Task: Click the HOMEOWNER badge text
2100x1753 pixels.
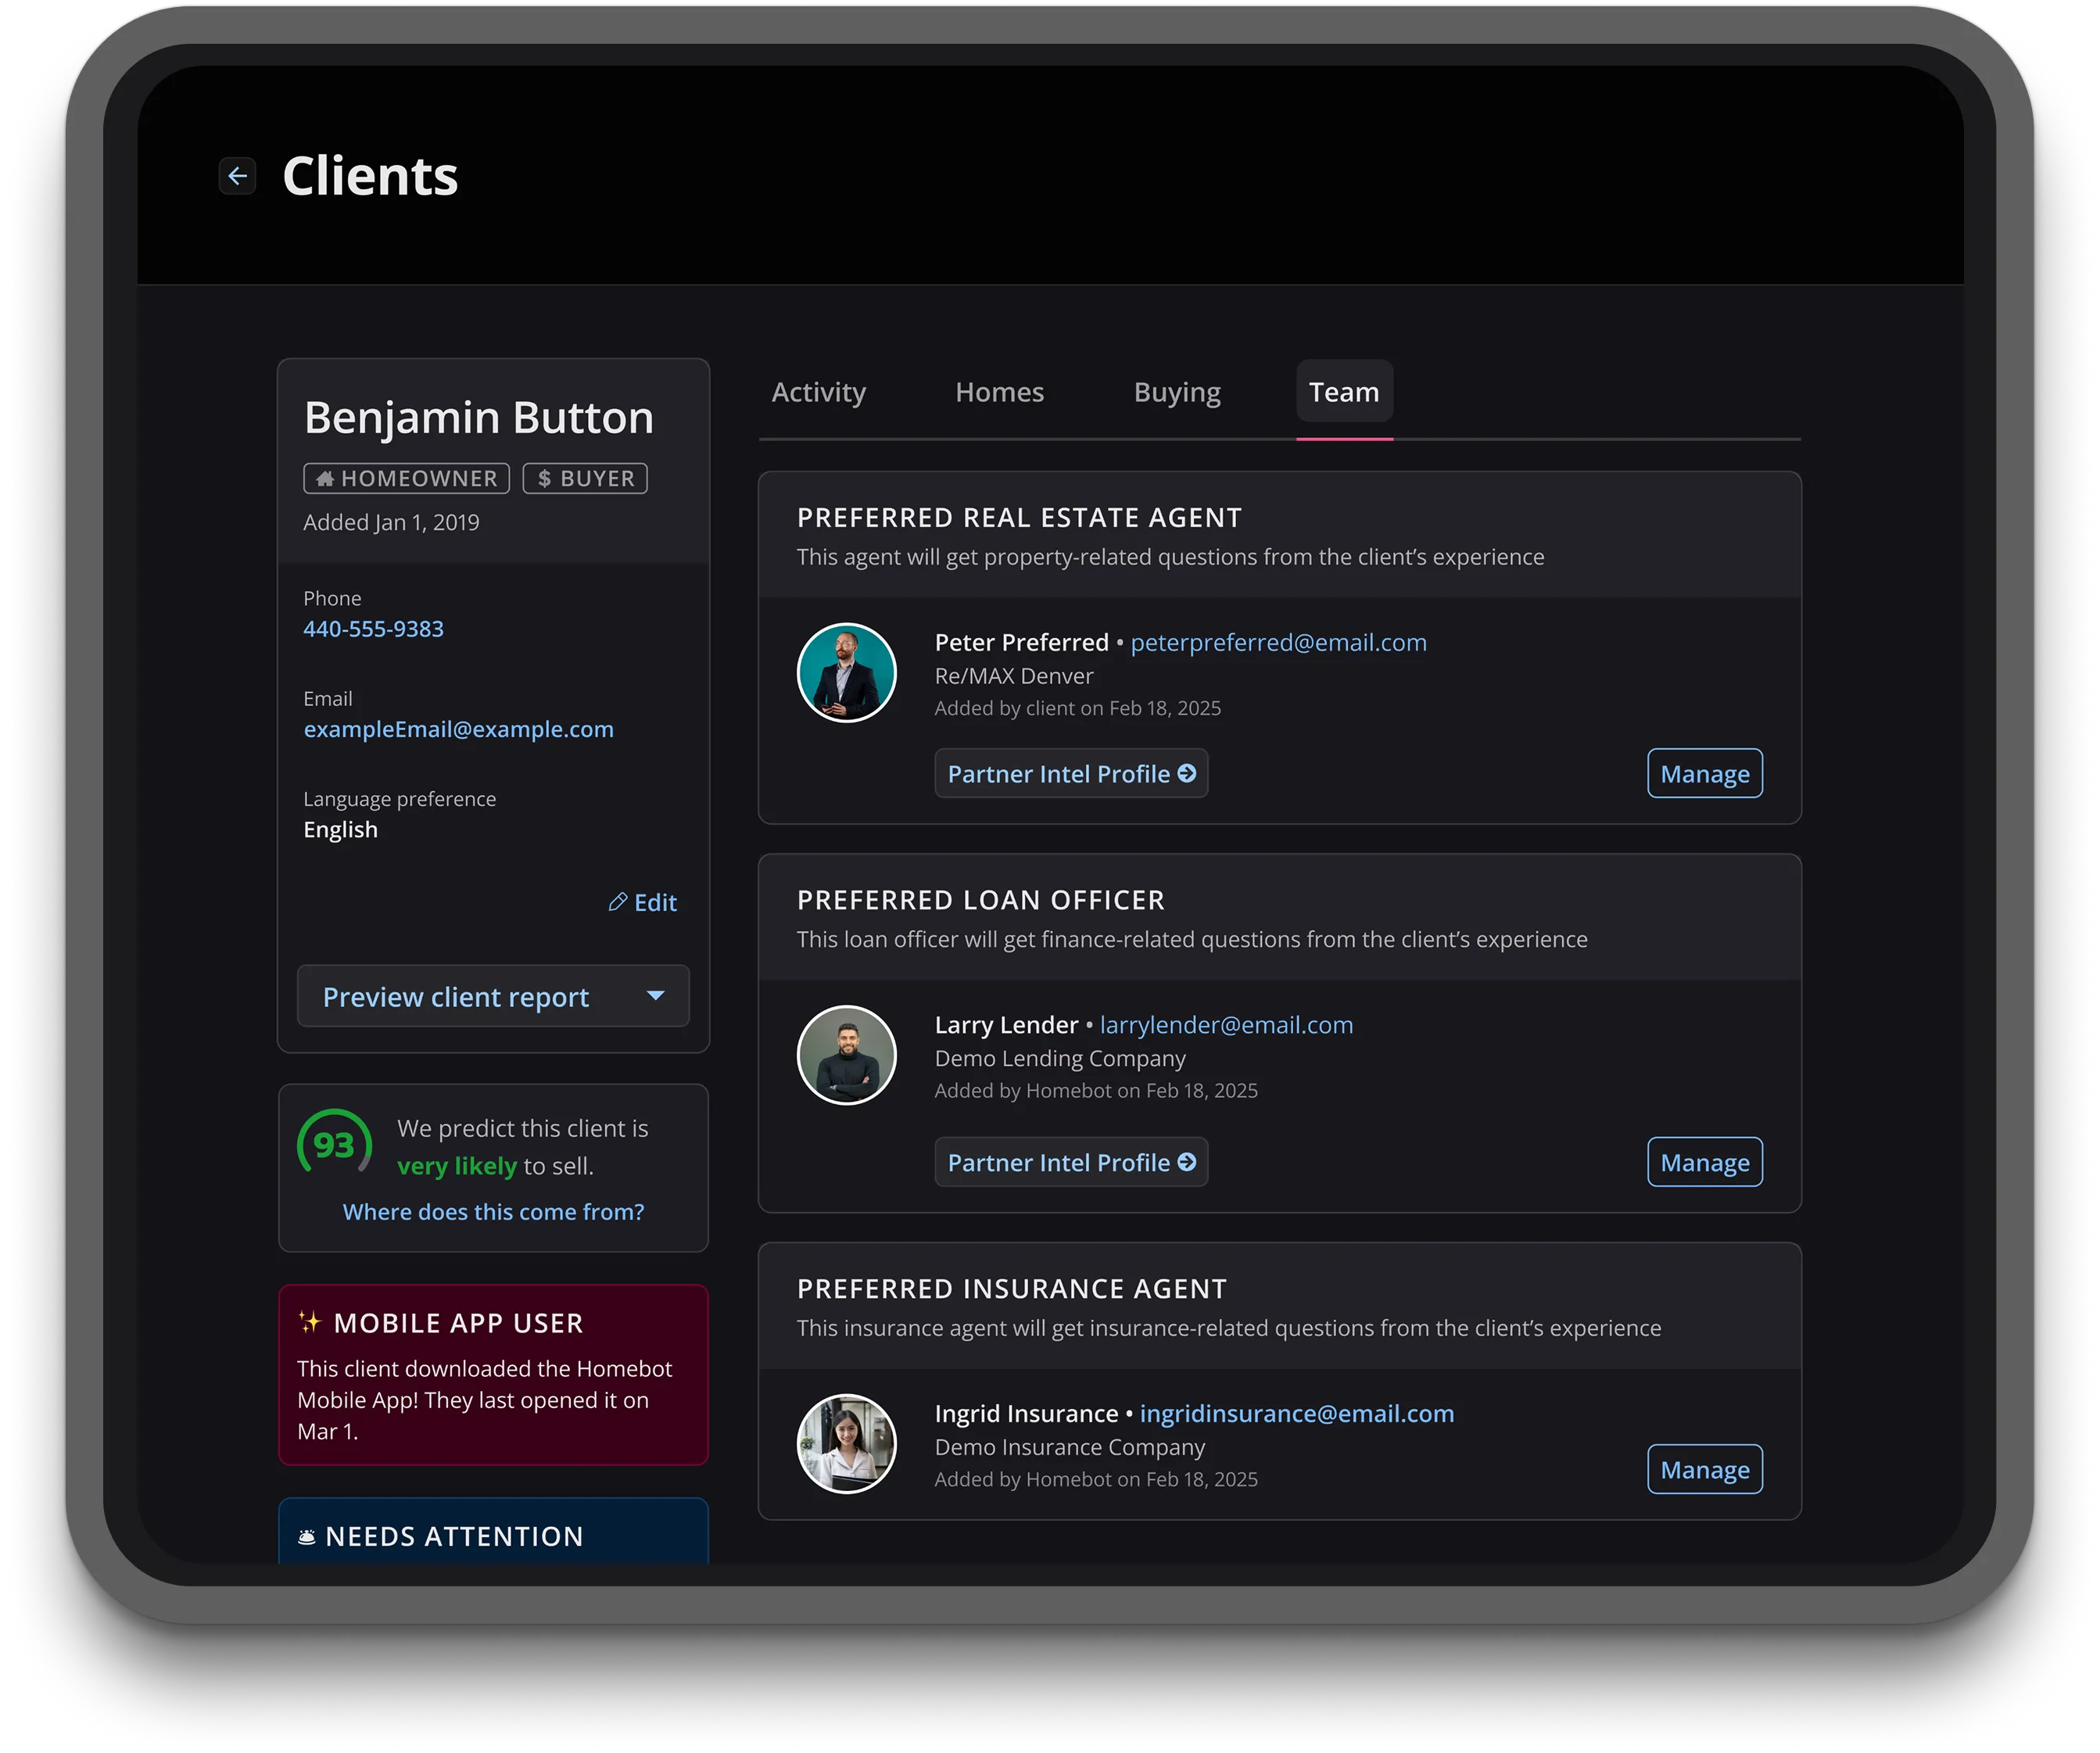Action: [x=419, y=479]
